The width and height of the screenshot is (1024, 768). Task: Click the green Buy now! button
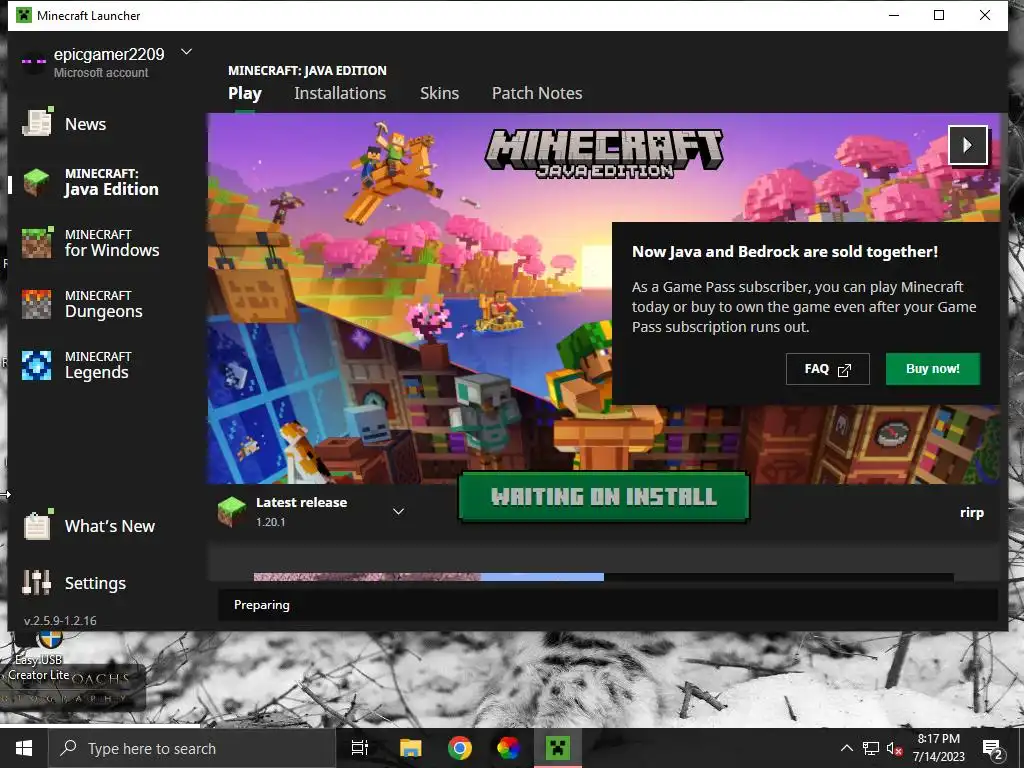(933, 369)
